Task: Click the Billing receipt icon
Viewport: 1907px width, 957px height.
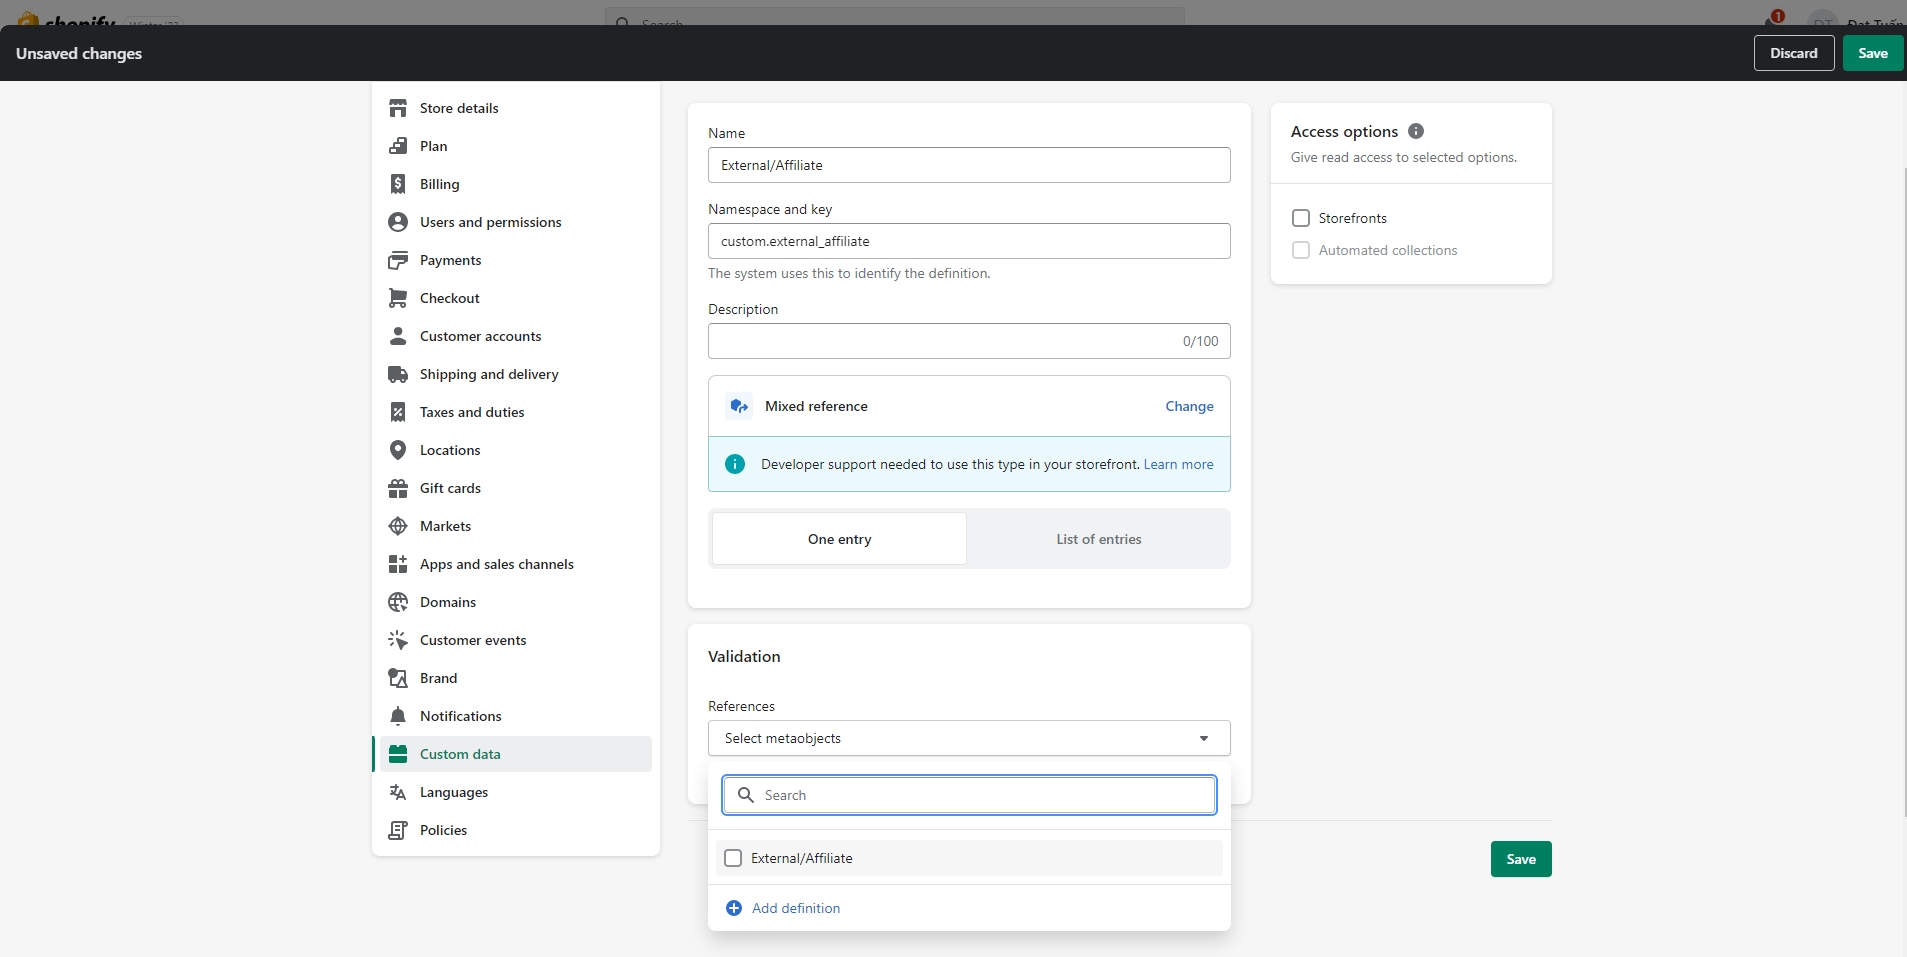Action: [398, 184]
